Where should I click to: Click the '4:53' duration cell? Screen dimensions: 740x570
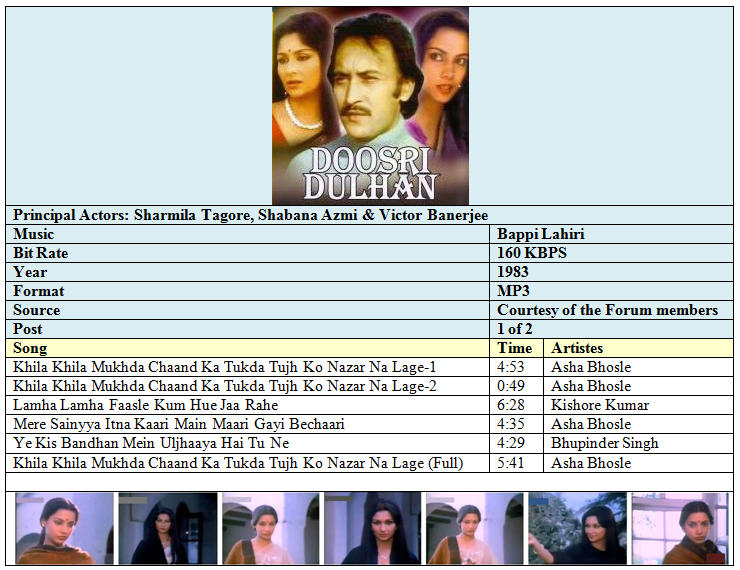click(517, 367)
